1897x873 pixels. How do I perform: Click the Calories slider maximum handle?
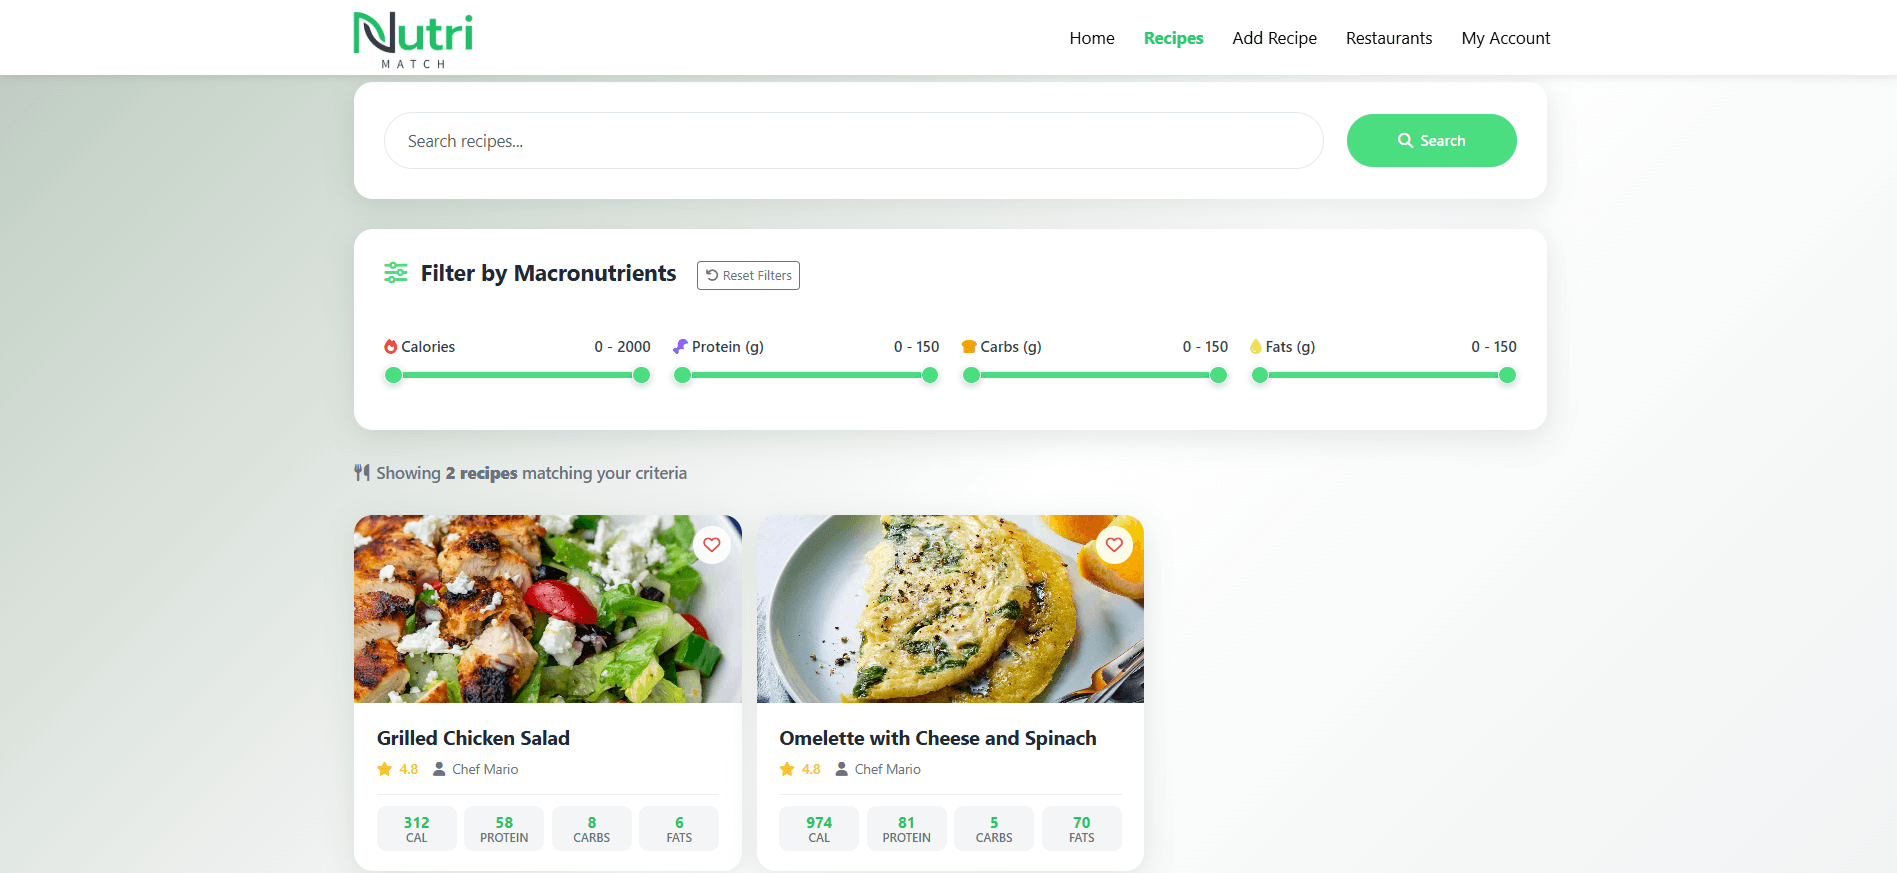(x=642, y=375)
